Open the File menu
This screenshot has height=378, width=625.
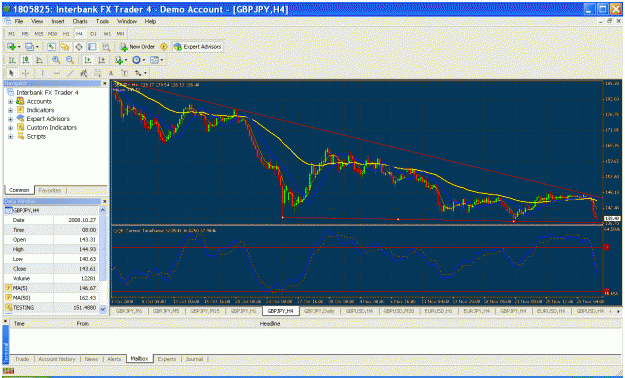[x=18, y=22]
